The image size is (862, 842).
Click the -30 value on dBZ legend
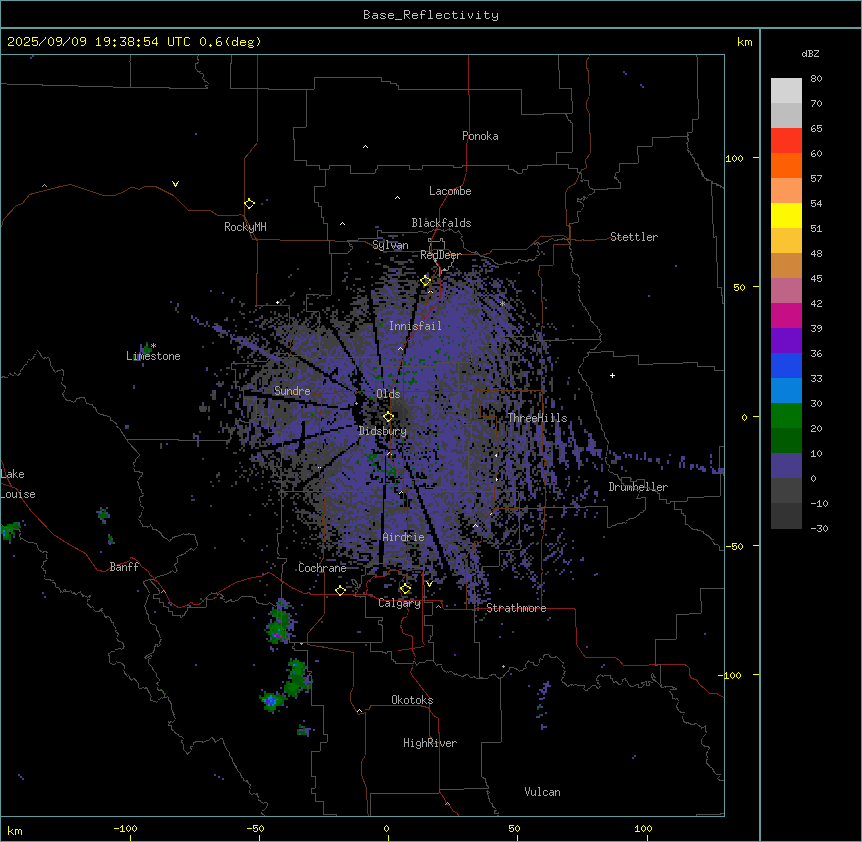[819, 528]
